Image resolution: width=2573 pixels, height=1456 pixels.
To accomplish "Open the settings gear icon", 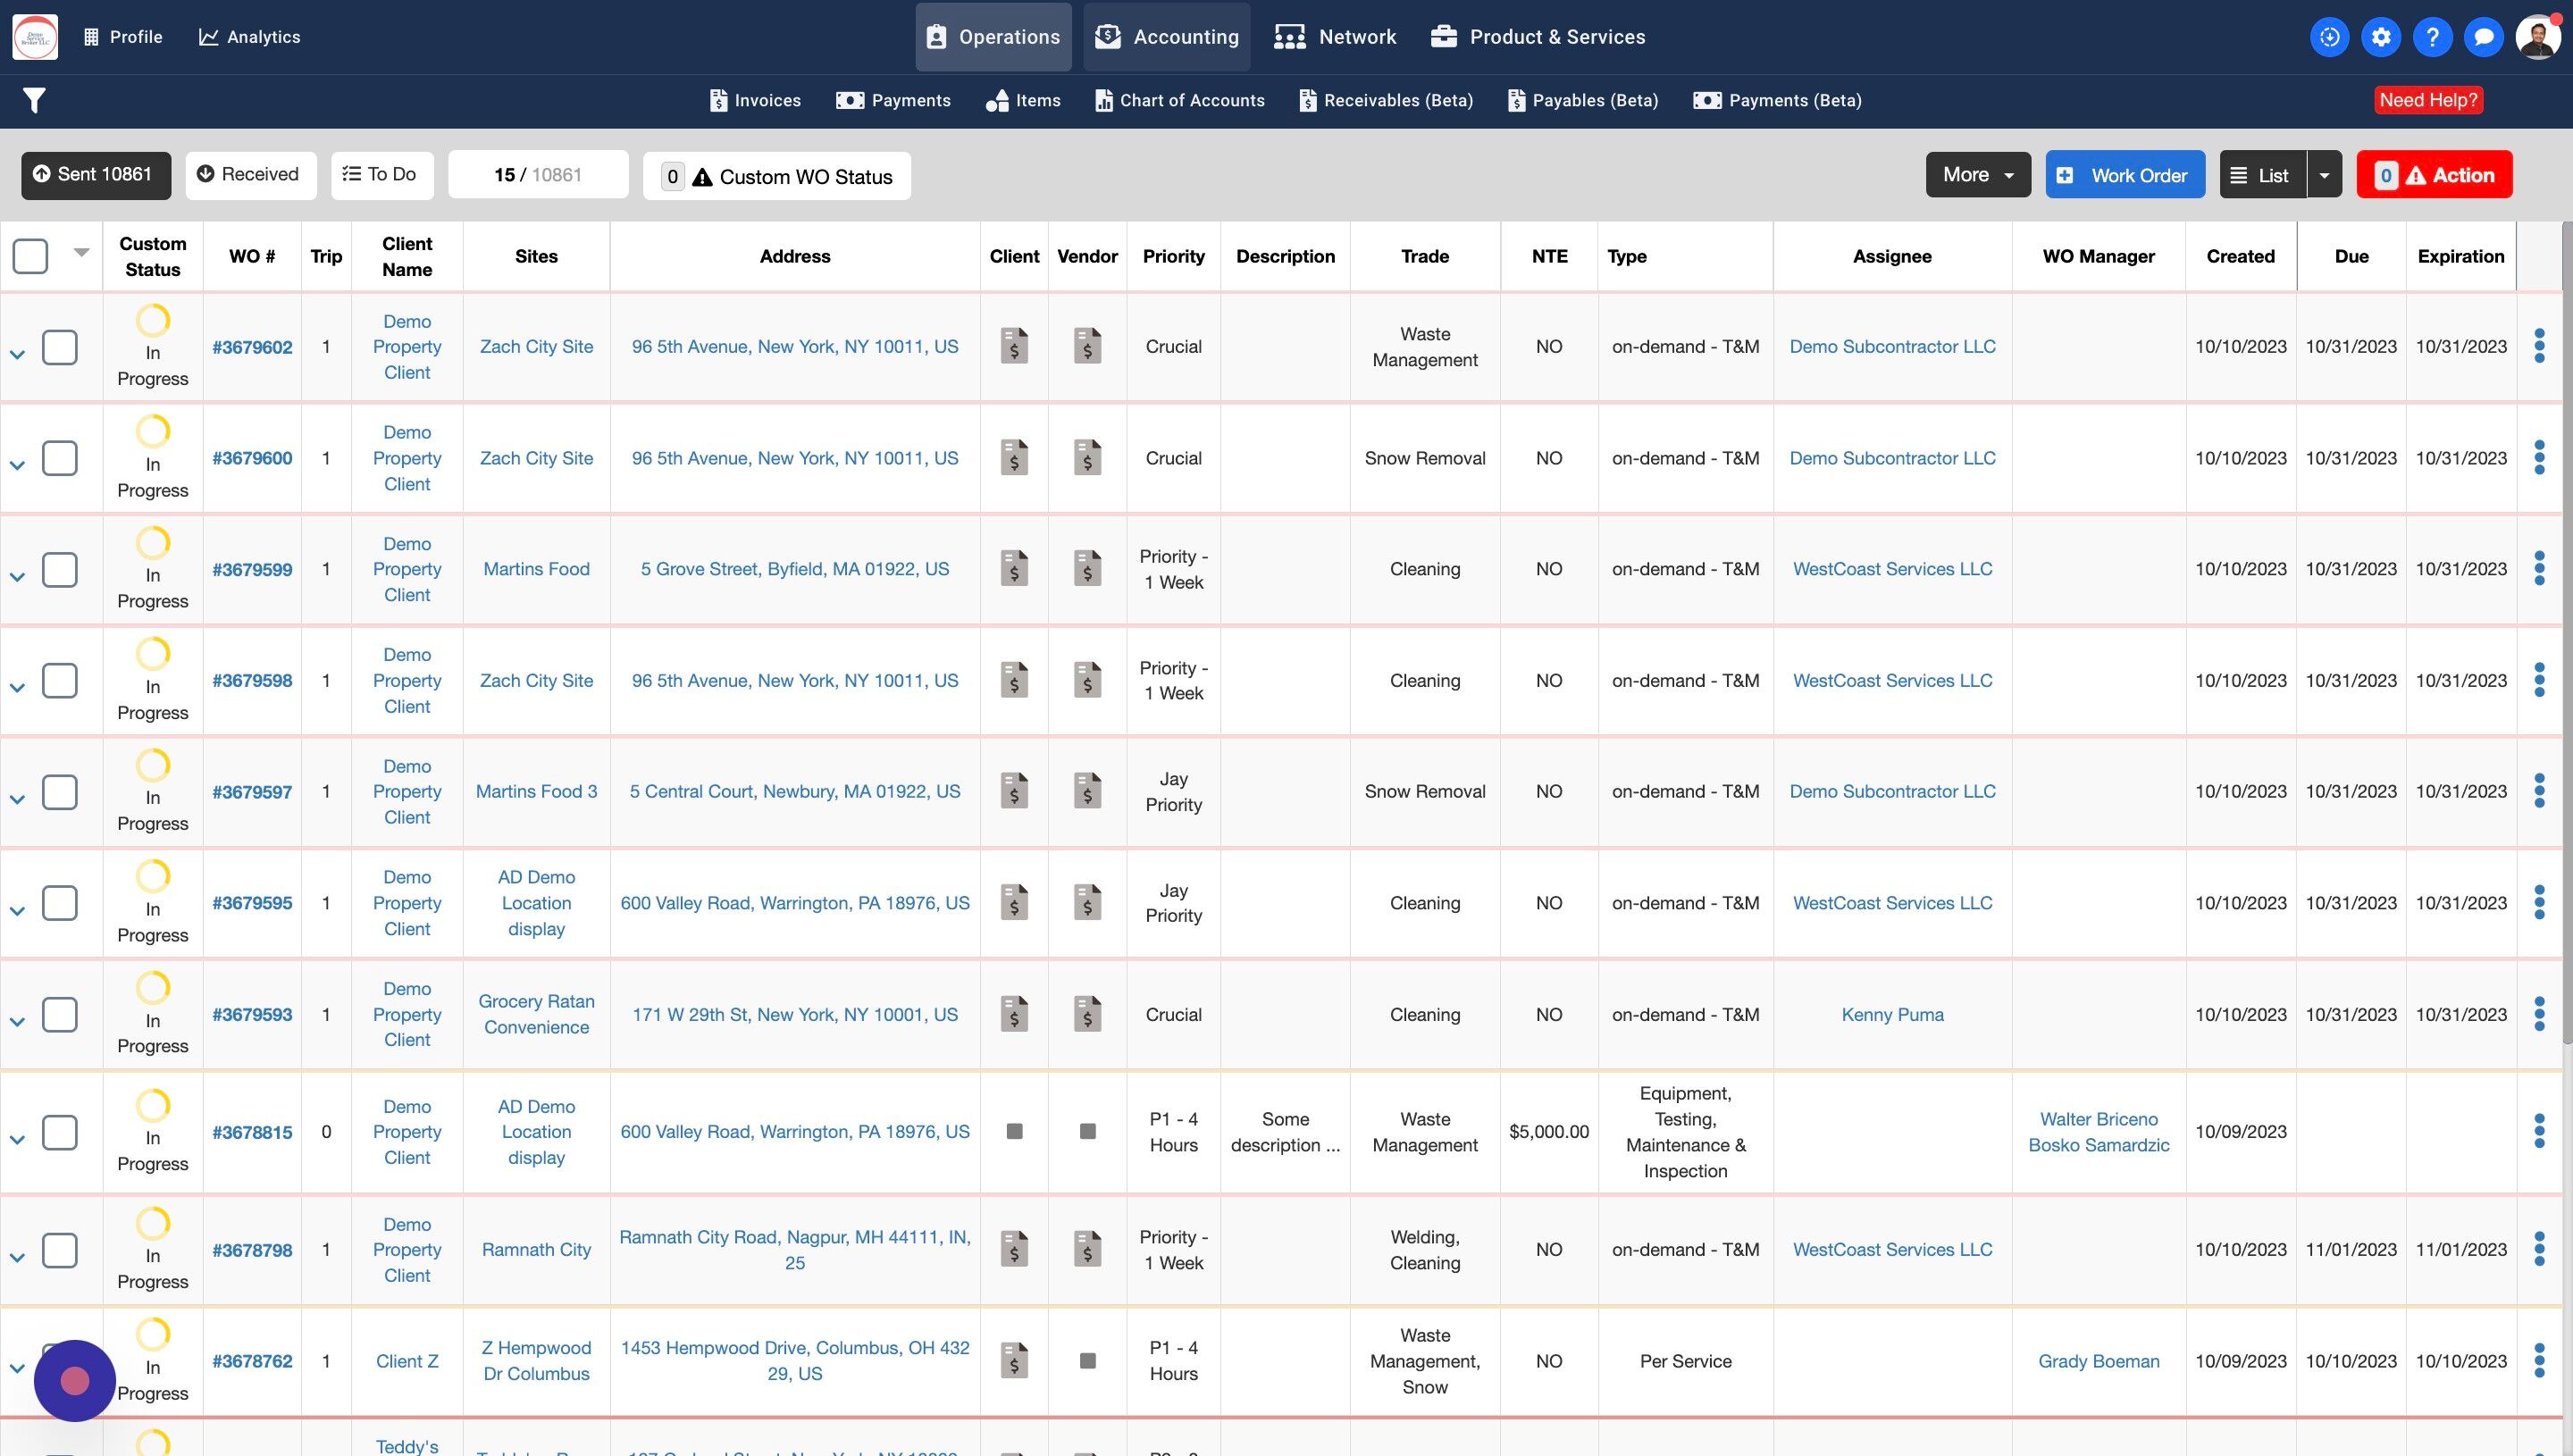I will pyautogui.click(x=2380, y=37).
